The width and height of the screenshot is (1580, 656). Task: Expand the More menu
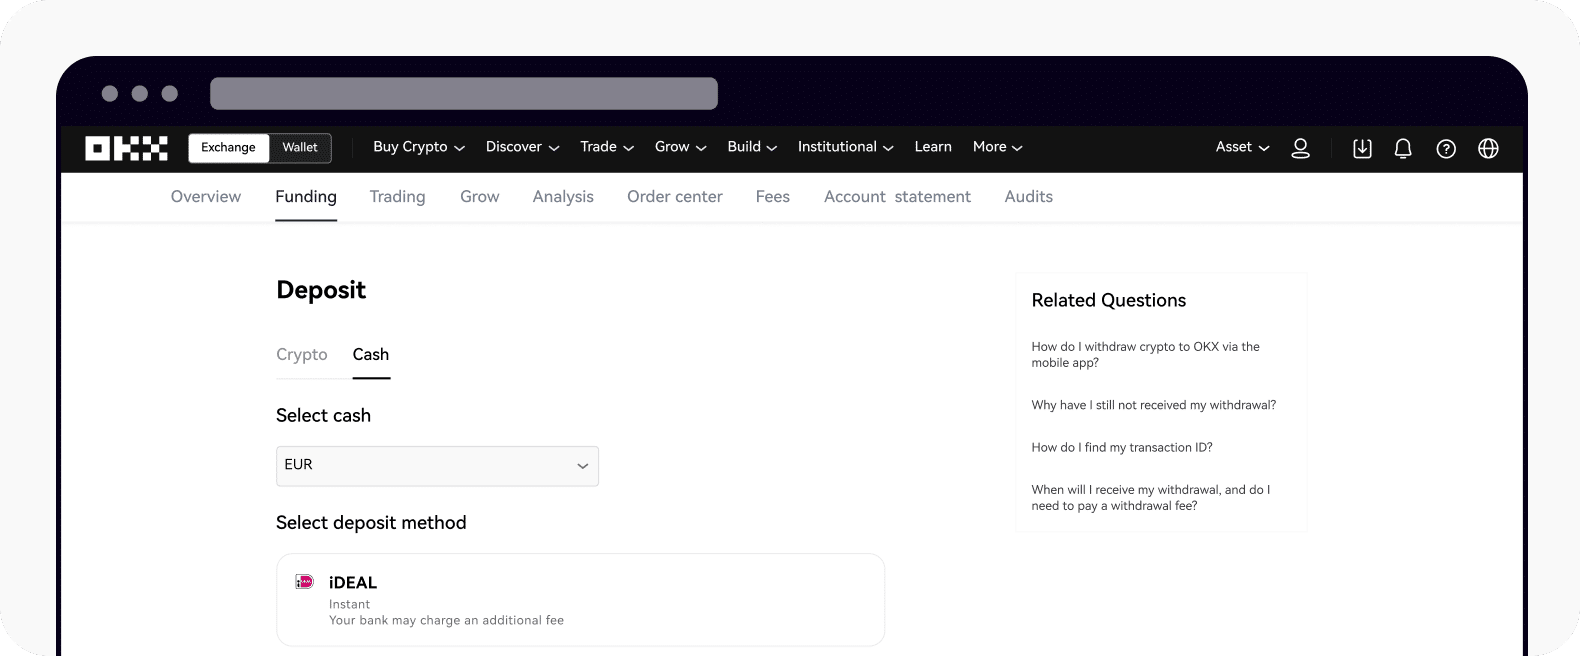point(998,147)
